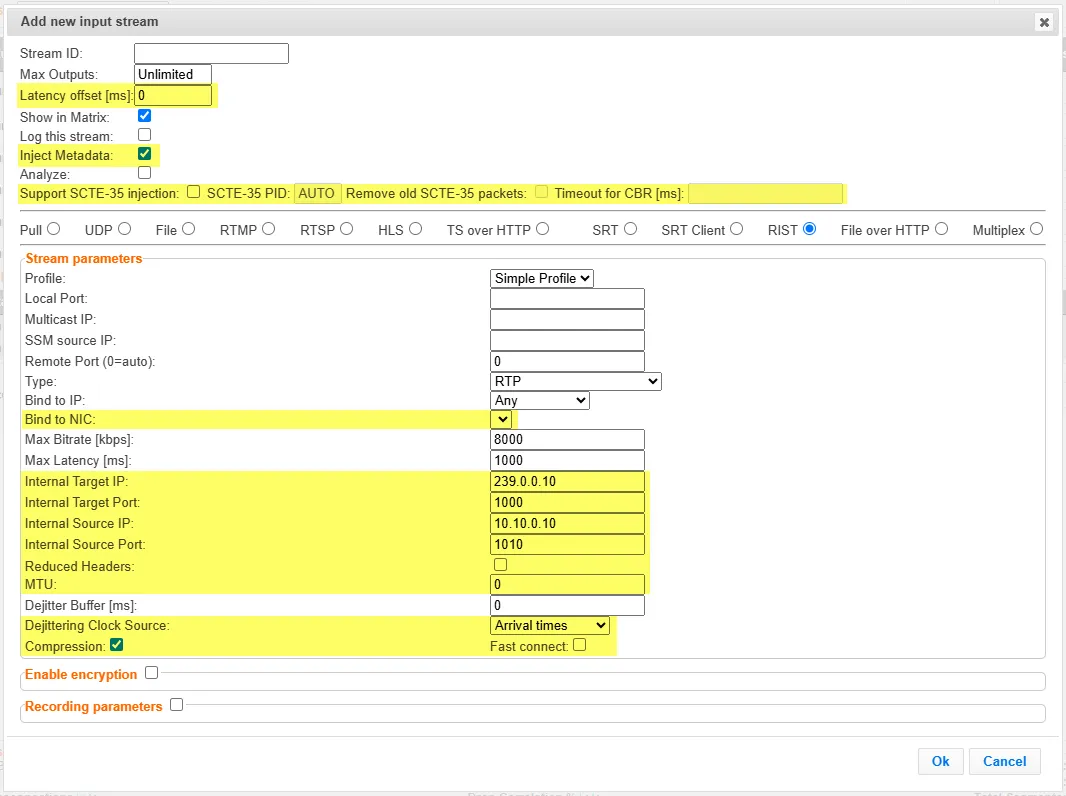This screenshot has width=1066, height=796.
Task: Check Support SCTE-35 injection
Action: point(194,192)
